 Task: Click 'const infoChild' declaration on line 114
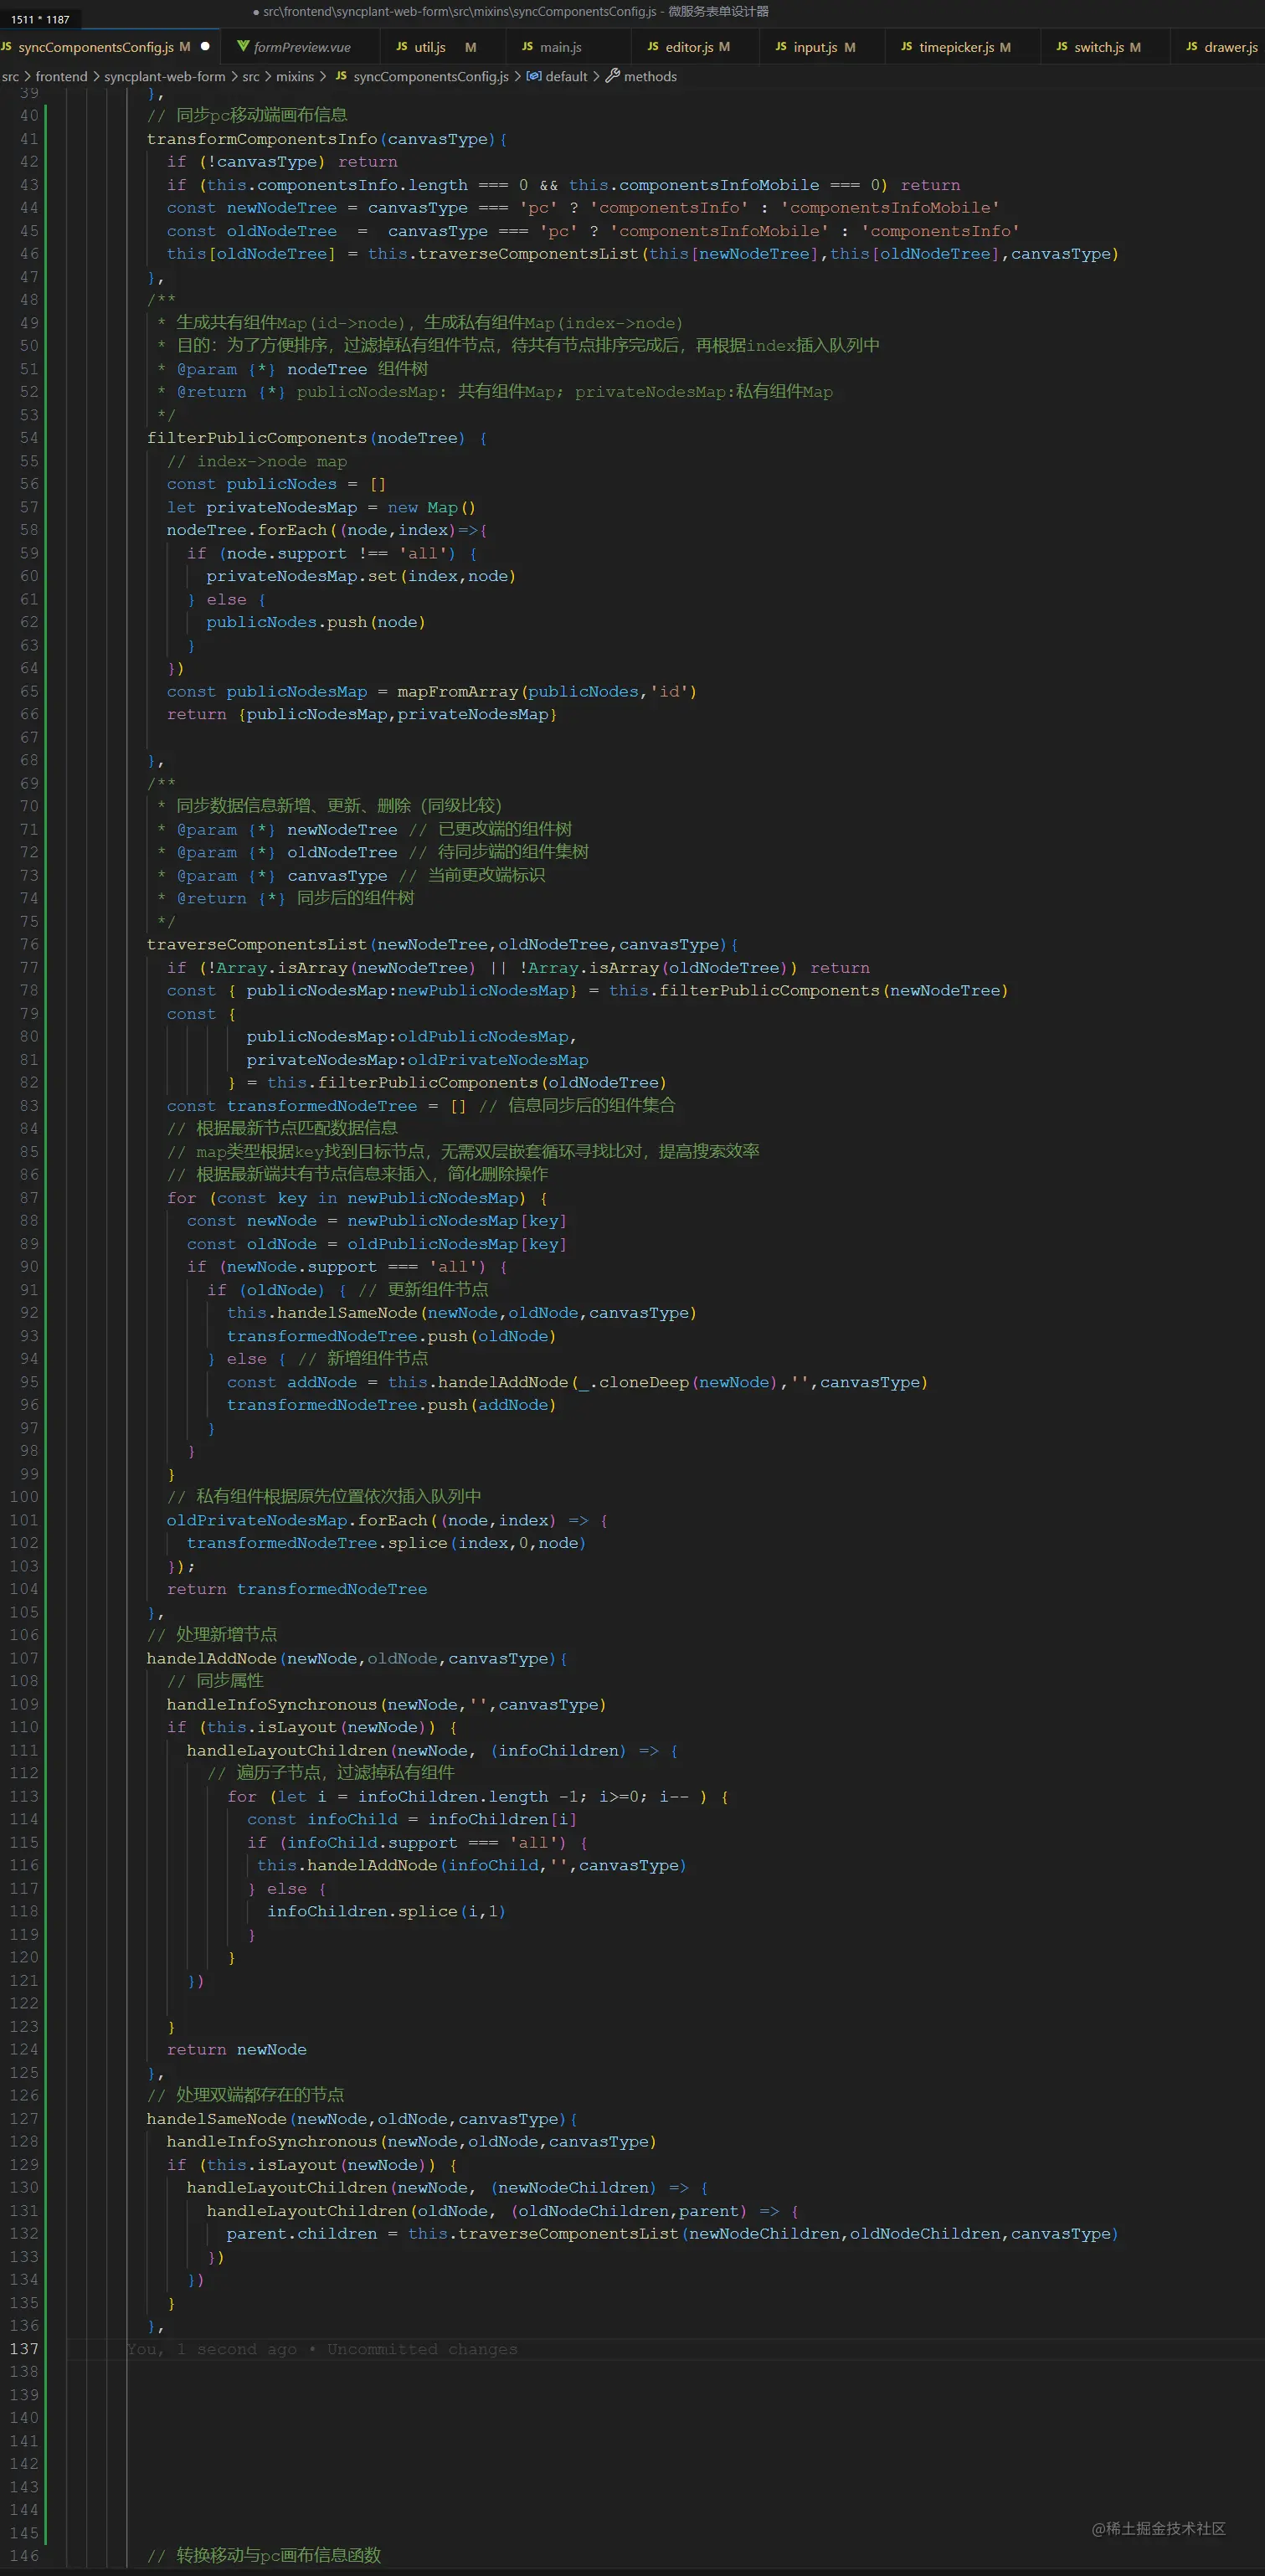coord(322,1819)
